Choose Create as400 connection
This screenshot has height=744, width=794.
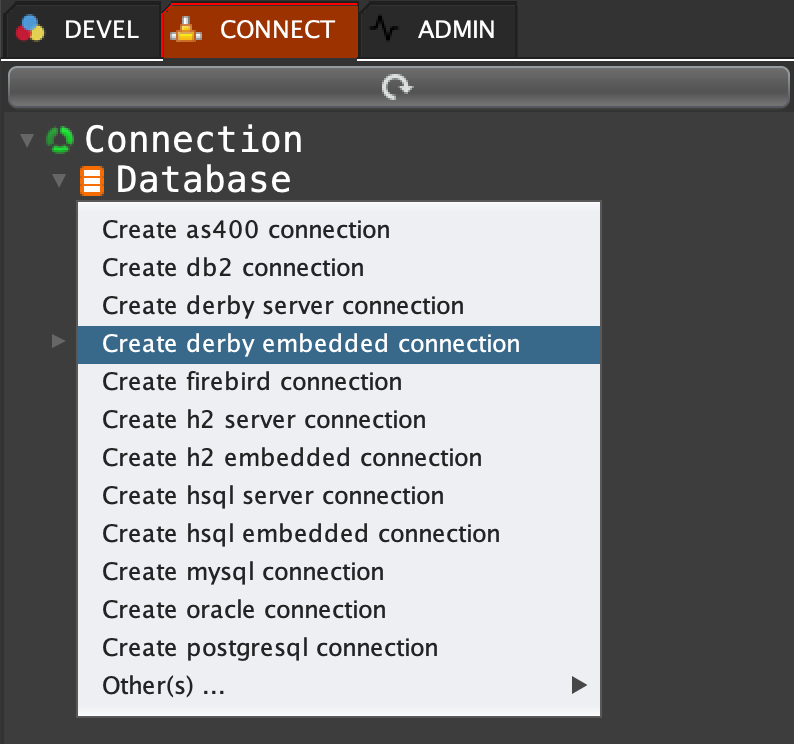click(246, 230)
